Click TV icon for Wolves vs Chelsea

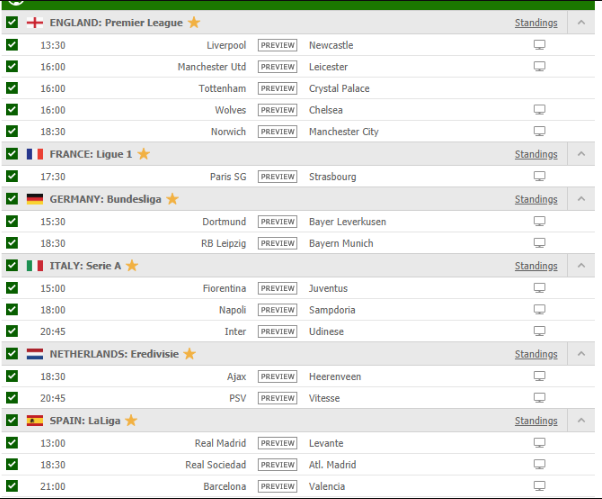540,110
